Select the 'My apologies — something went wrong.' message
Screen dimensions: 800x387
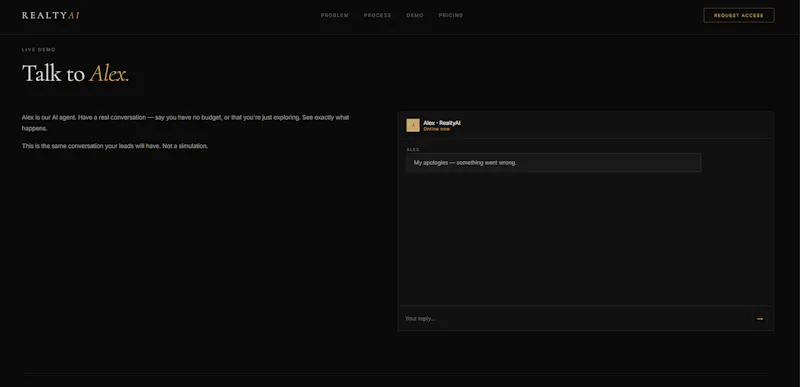(553, 163)
